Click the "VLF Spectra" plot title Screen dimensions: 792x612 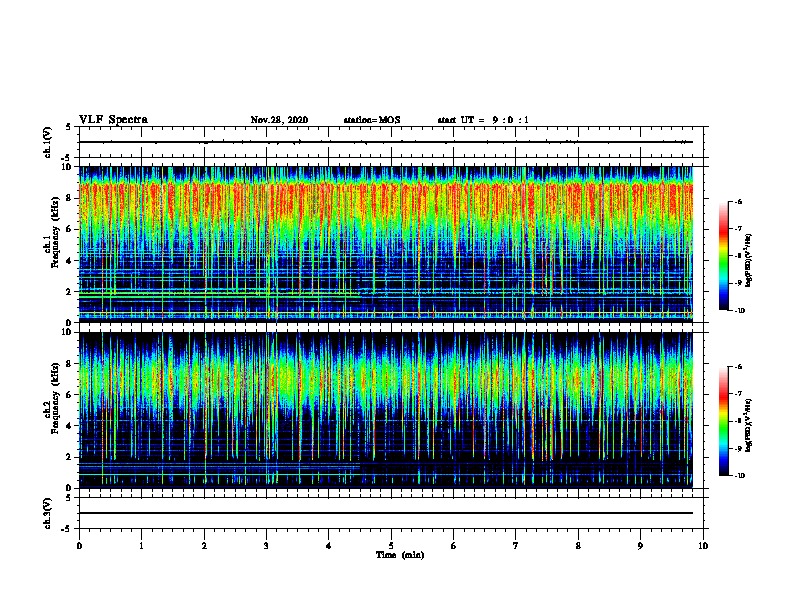[113, 120]
